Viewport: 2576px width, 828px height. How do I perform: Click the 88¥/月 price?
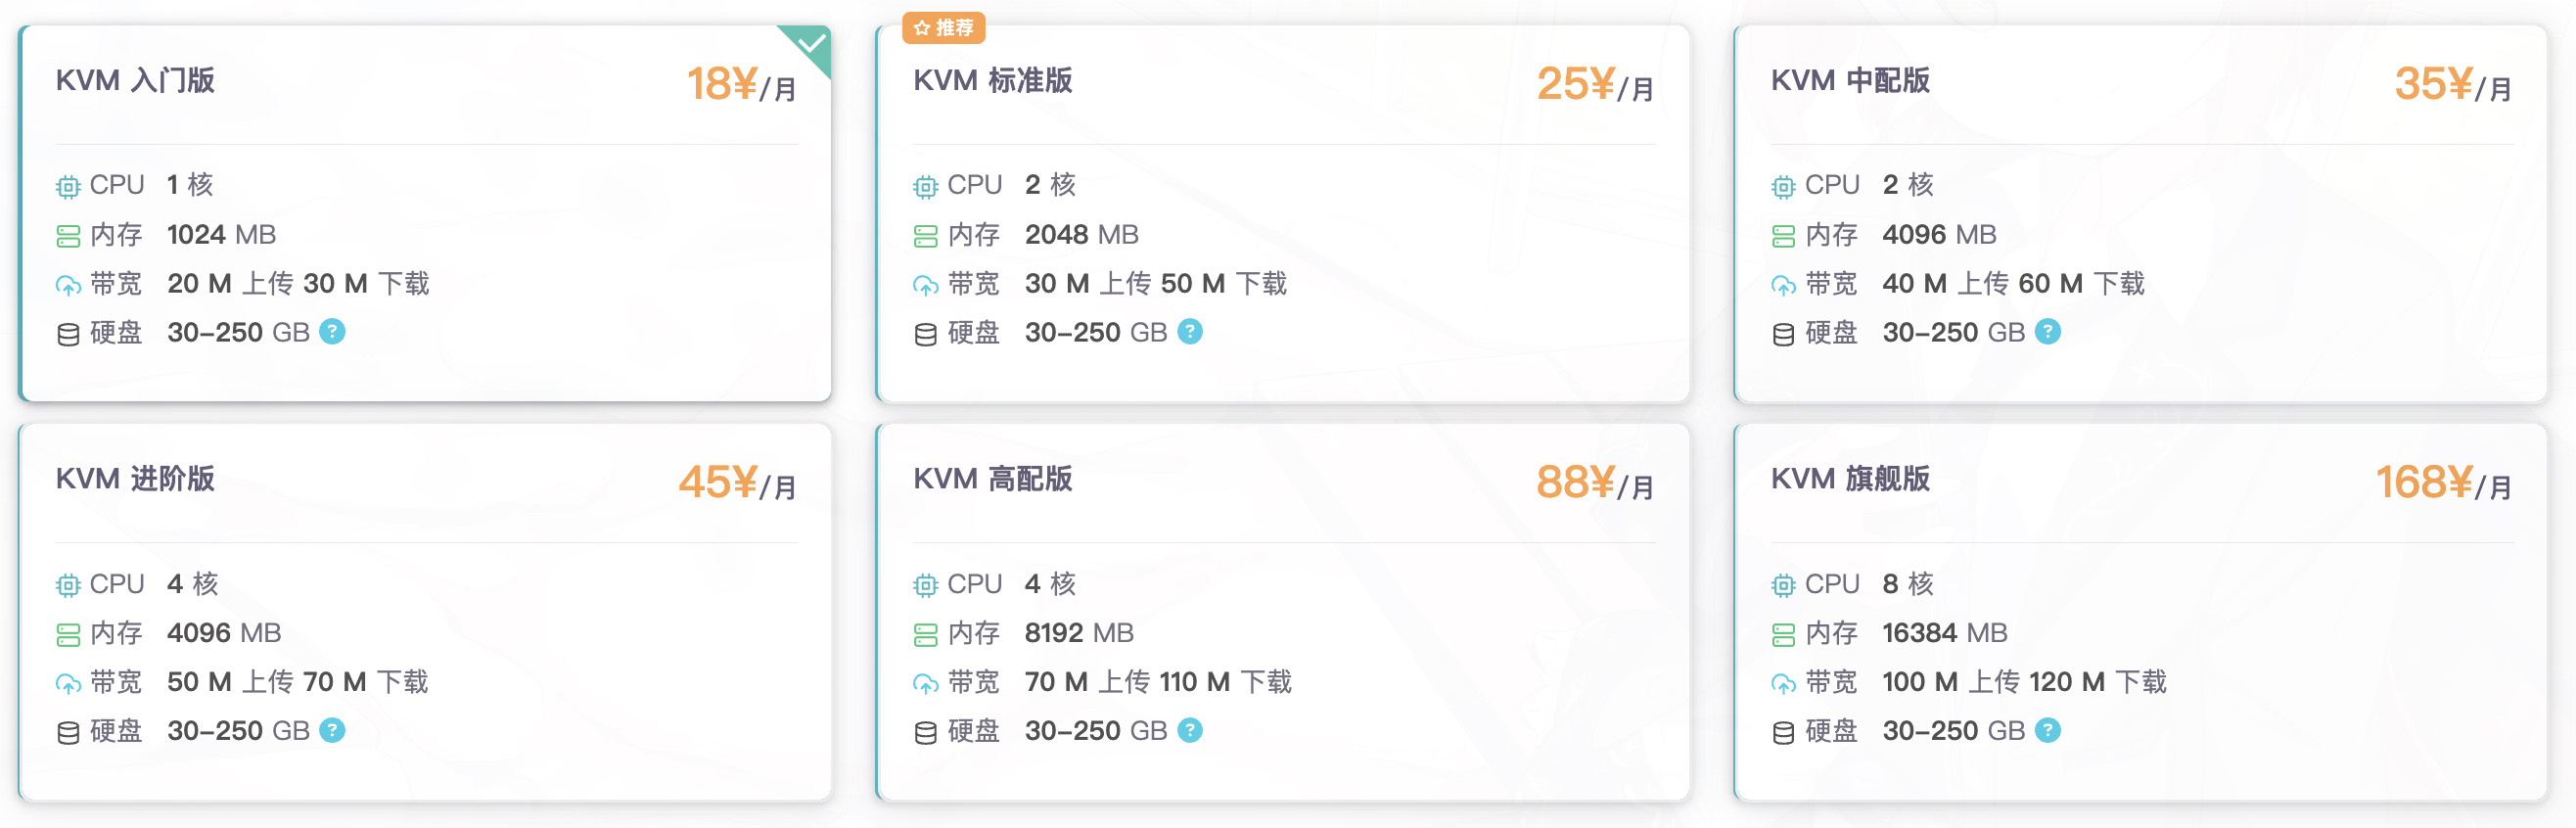[x=1595, y=483]
